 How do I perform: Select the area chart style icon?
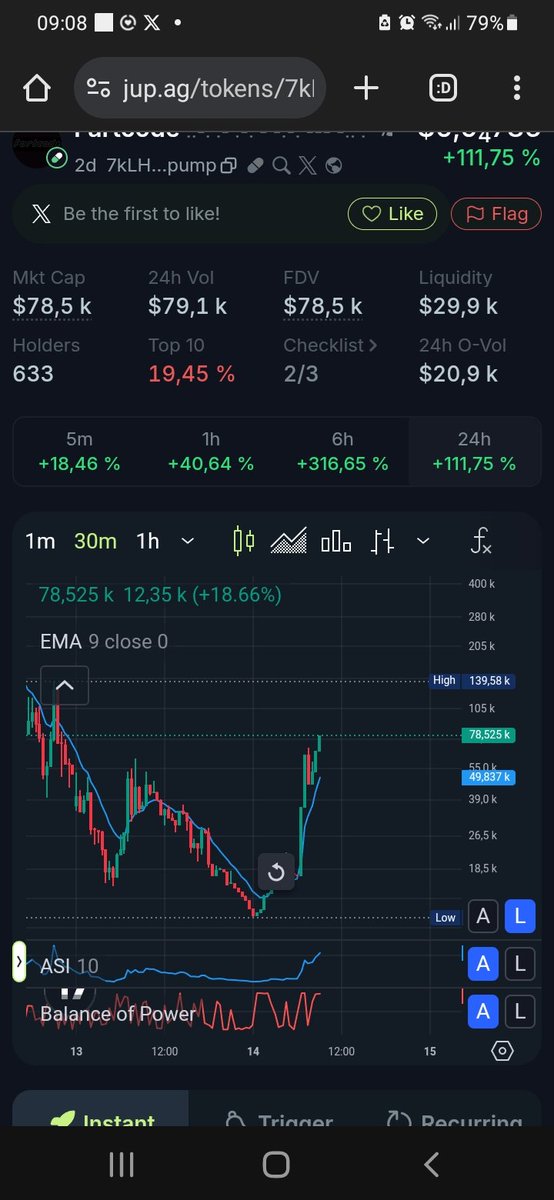pos(289,541)
